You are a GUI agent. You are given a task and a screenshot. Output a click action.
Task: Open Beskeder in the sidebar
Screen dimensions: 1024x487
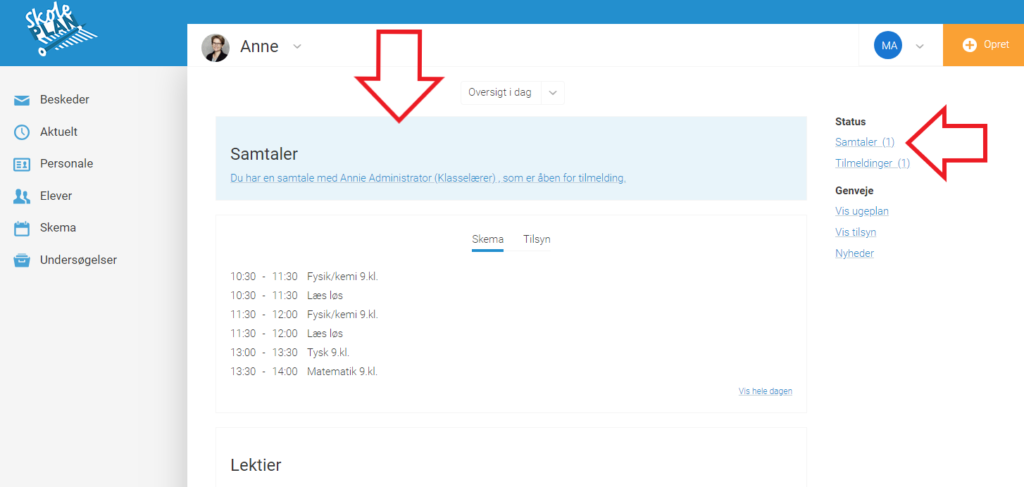click(x=64, y=100)
